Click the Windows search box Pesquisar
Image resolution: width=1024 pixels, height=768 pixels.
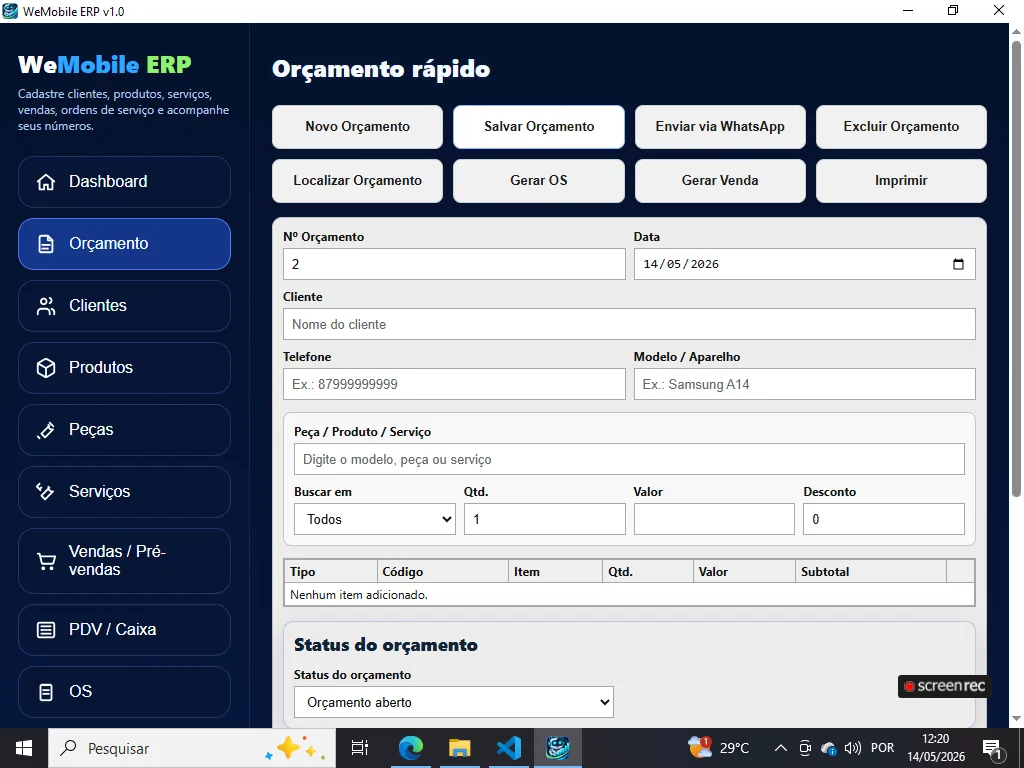[192, 748]
